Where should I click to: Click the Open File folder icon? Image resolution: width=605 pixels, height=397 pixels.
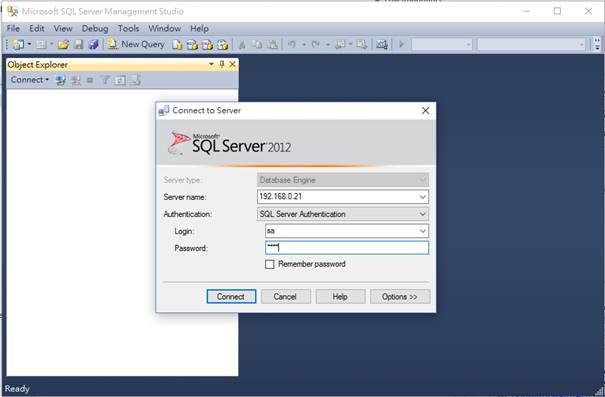(63, 45)
